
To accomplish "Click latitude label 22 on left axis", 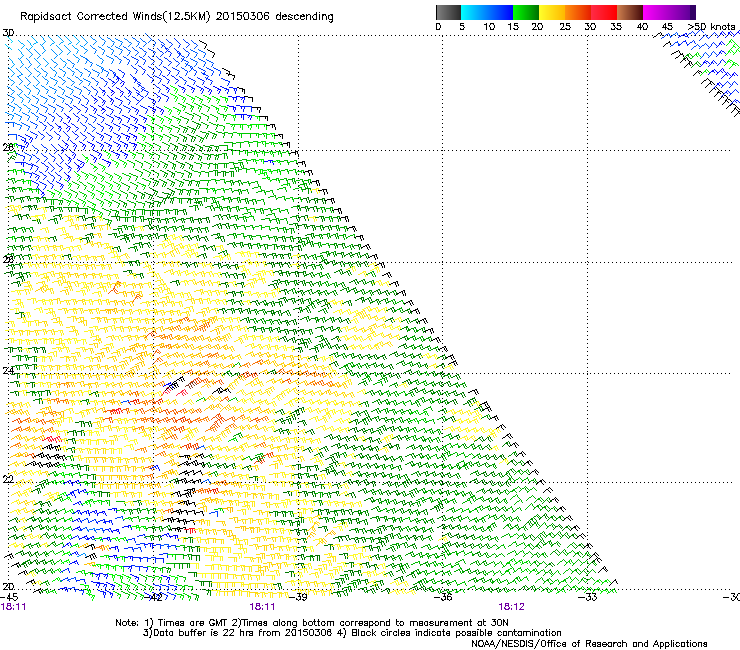I will tap(8, 479).
